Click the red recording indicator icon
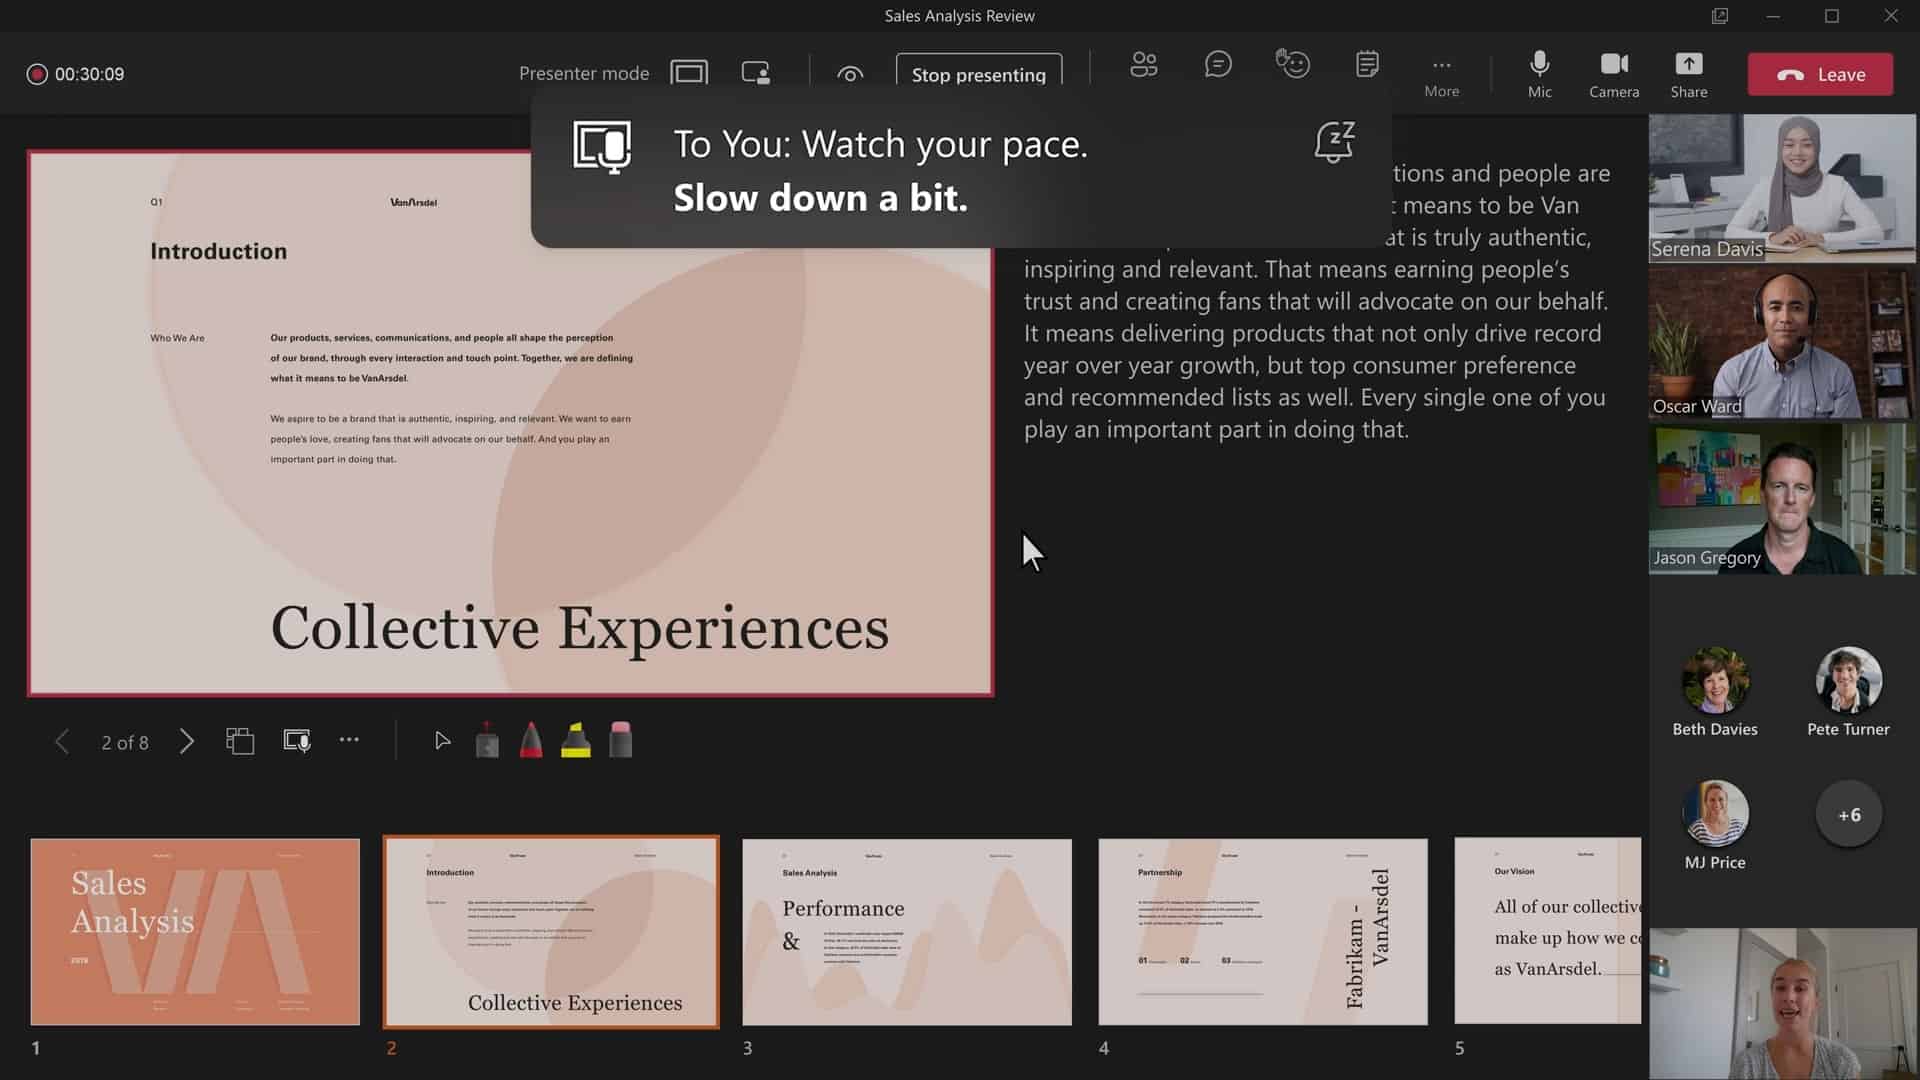This screenshot has height=1080, width=1920. coord(37,74)
